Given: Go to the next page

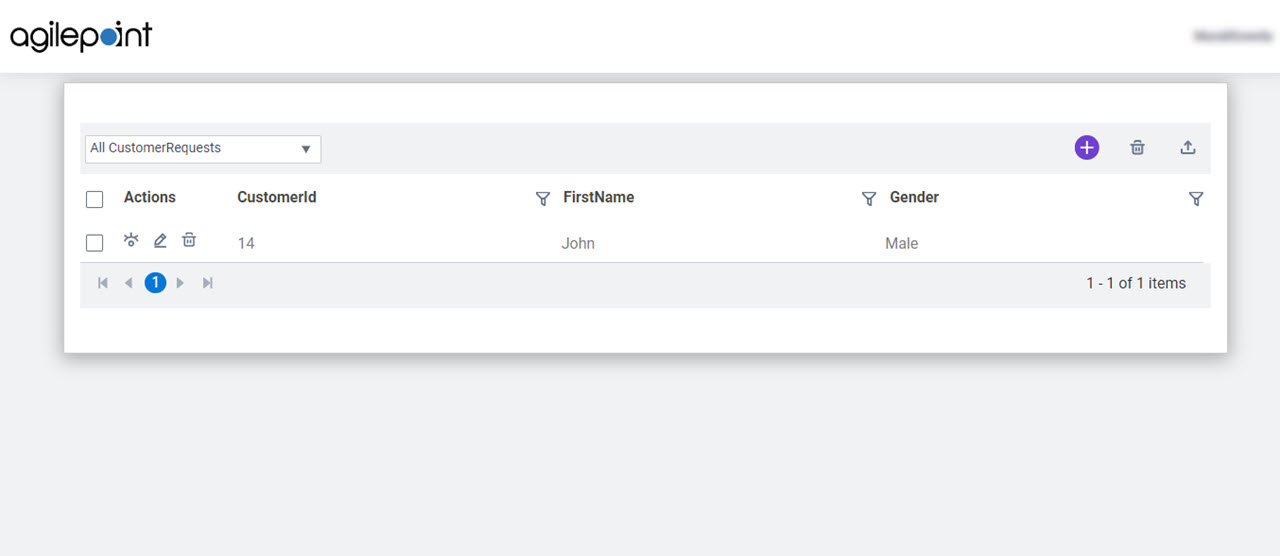Looking at the screenshot, I should coord(181,283).
